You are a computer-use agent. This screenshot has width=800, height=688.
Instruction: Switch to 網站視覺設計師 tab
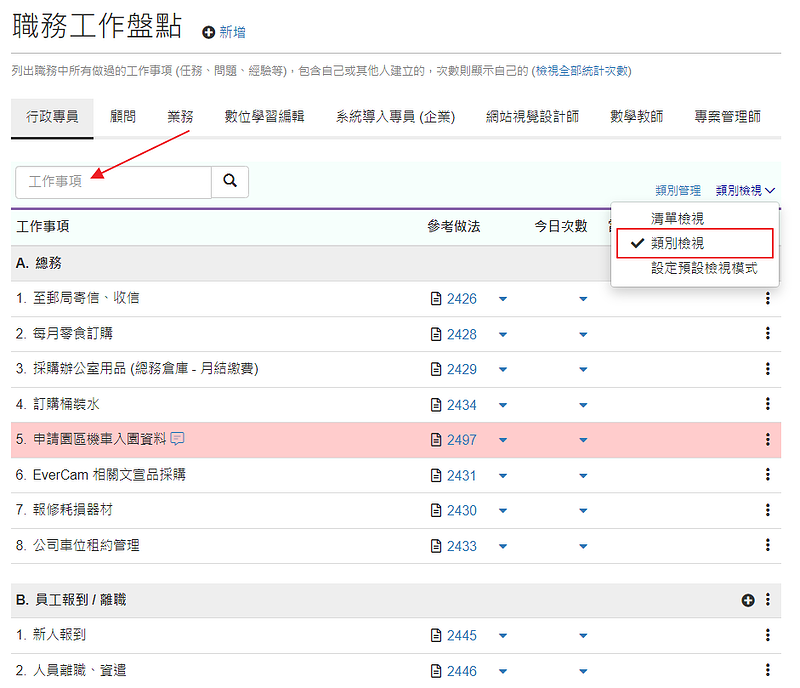coord(532,117)
